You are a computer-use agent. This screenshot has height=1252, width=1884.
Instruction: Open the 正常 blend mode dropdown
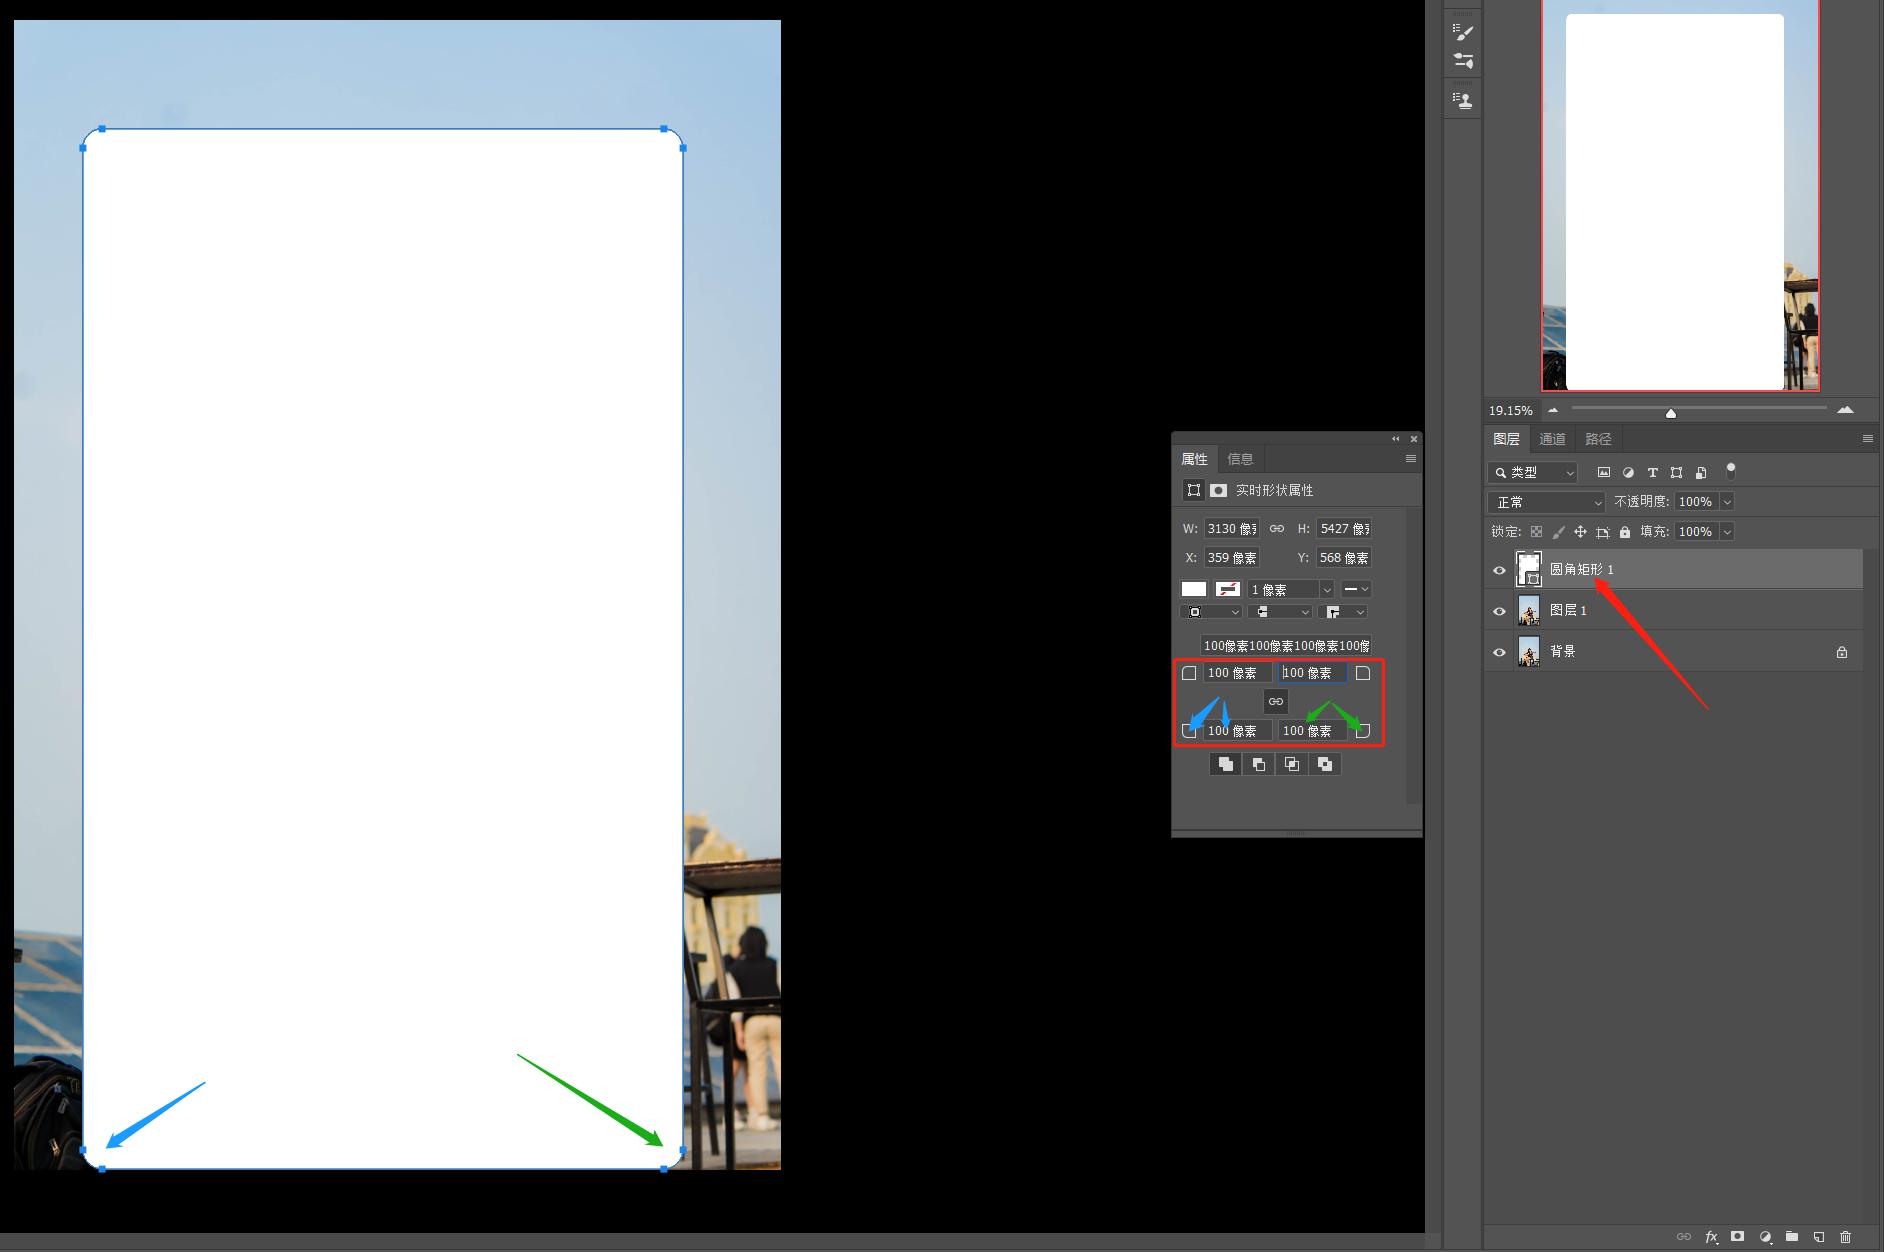[x=1546, y=502]
